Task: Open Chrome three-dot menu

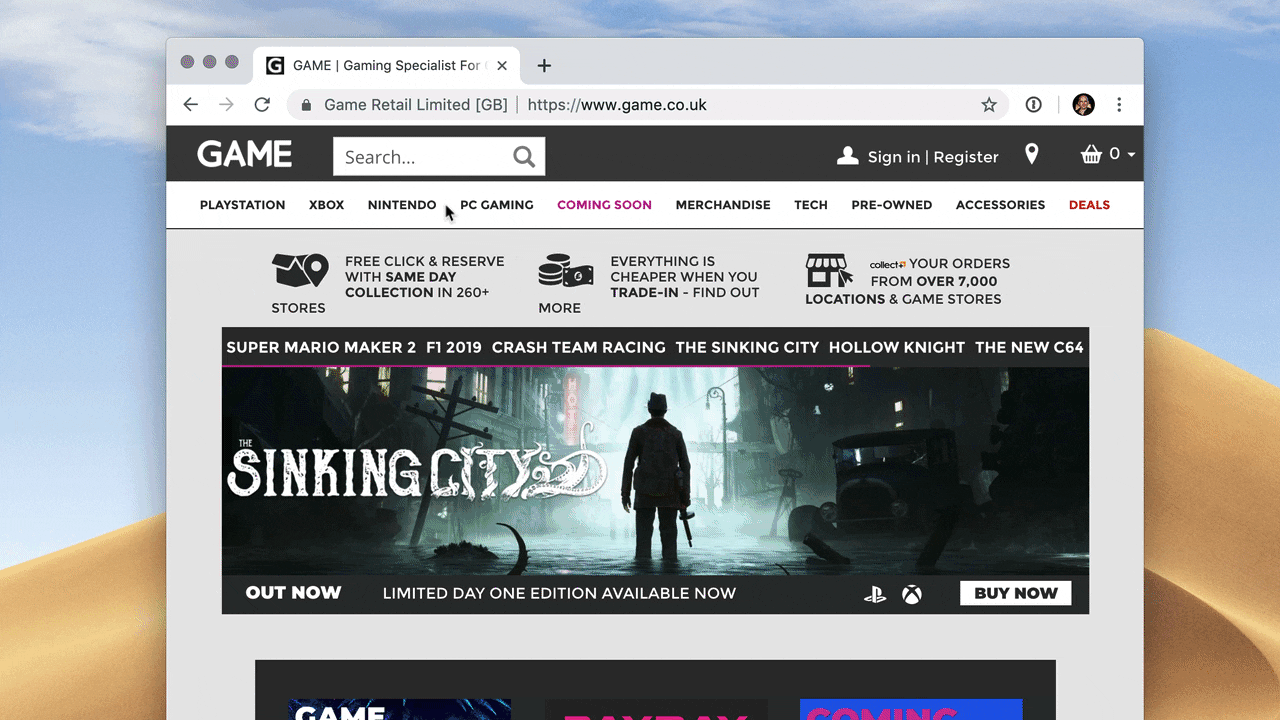Action: (1119, 105)
